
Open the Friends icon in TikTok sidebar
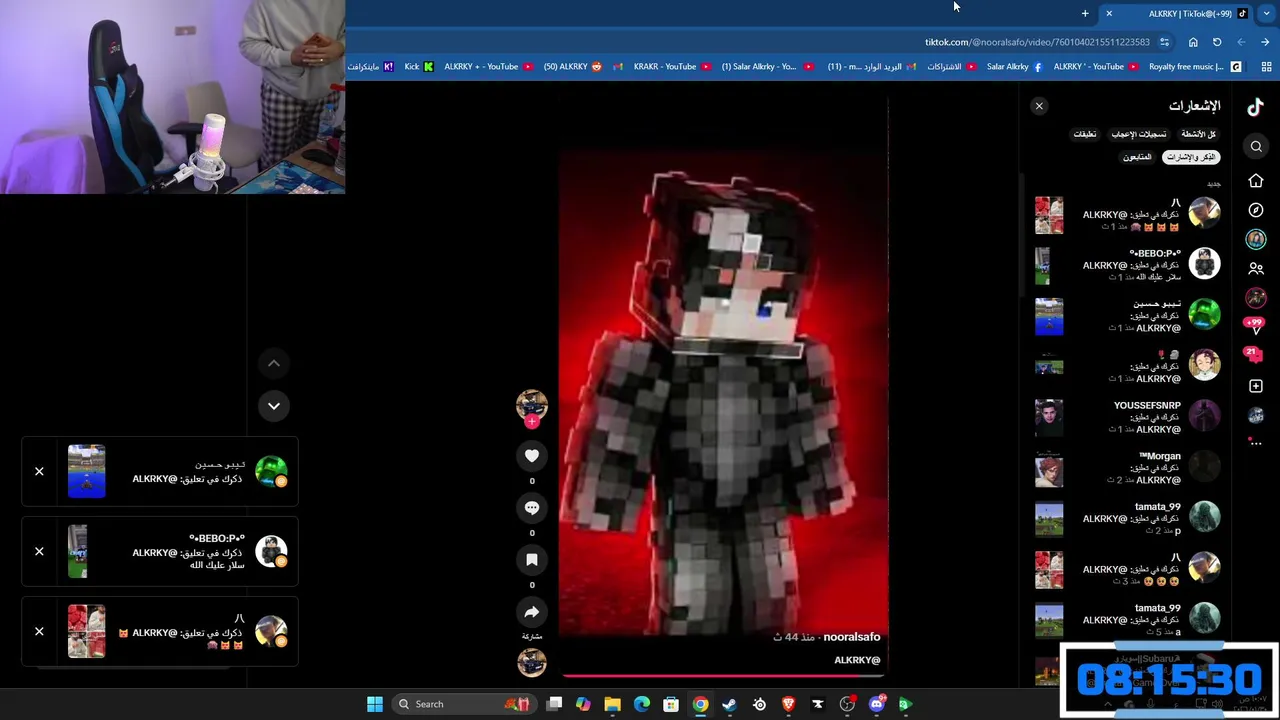pyautogui.click(x=1256, y=269)
